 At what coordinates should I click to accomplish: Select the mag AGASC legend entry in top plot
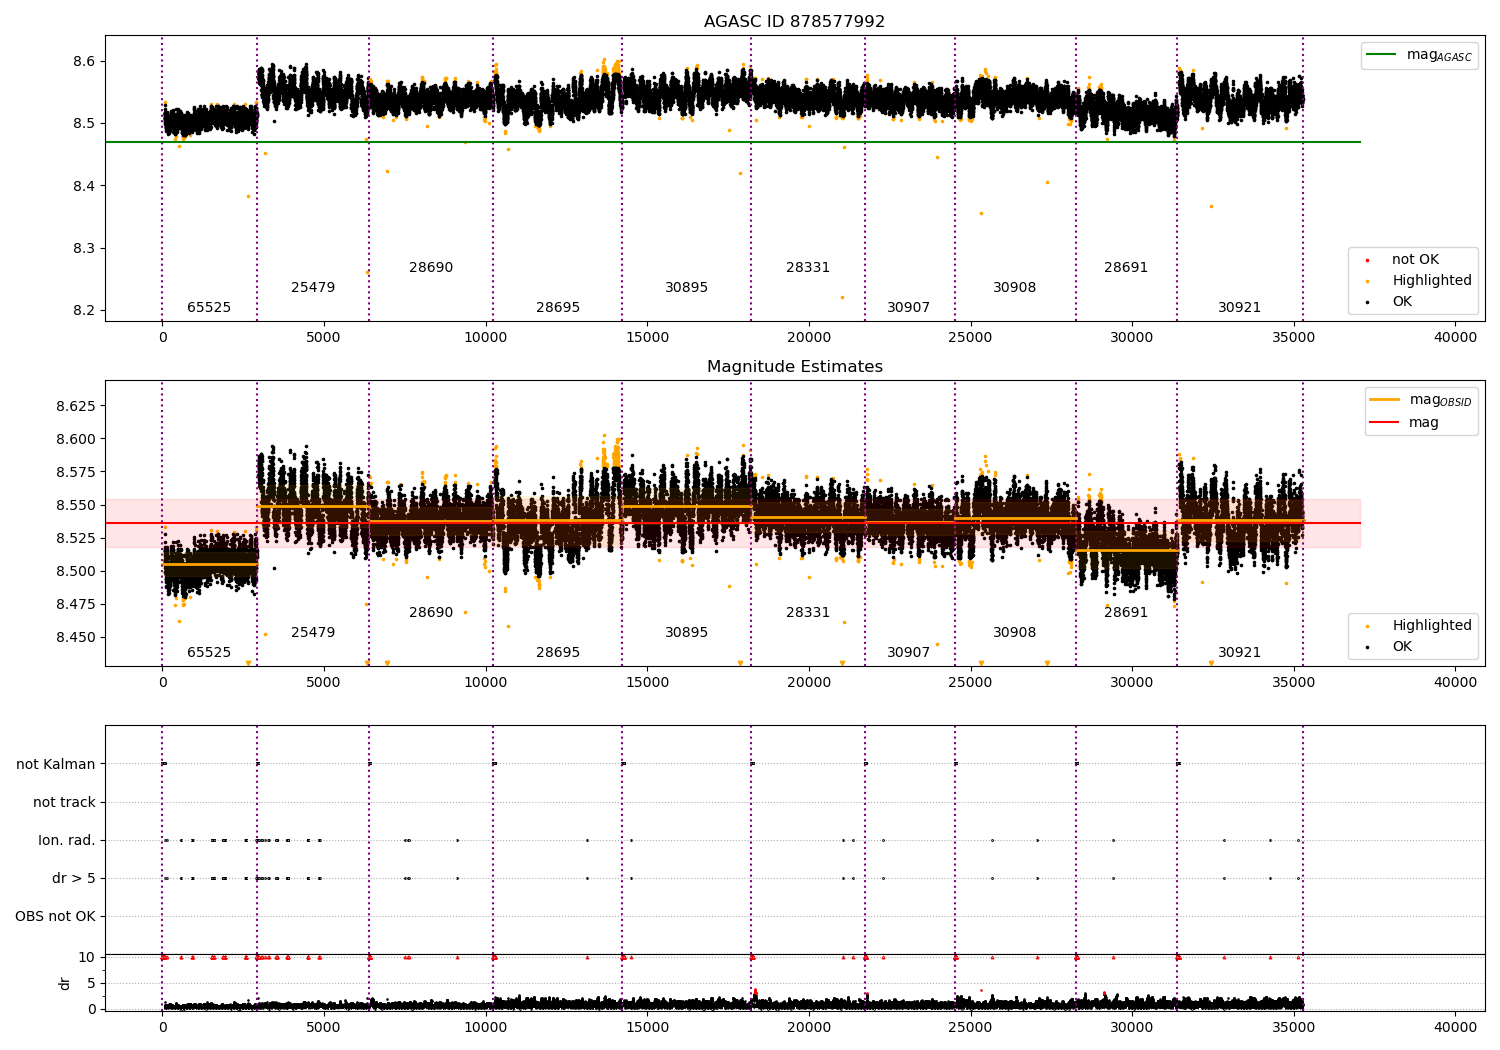[1419, 55]
